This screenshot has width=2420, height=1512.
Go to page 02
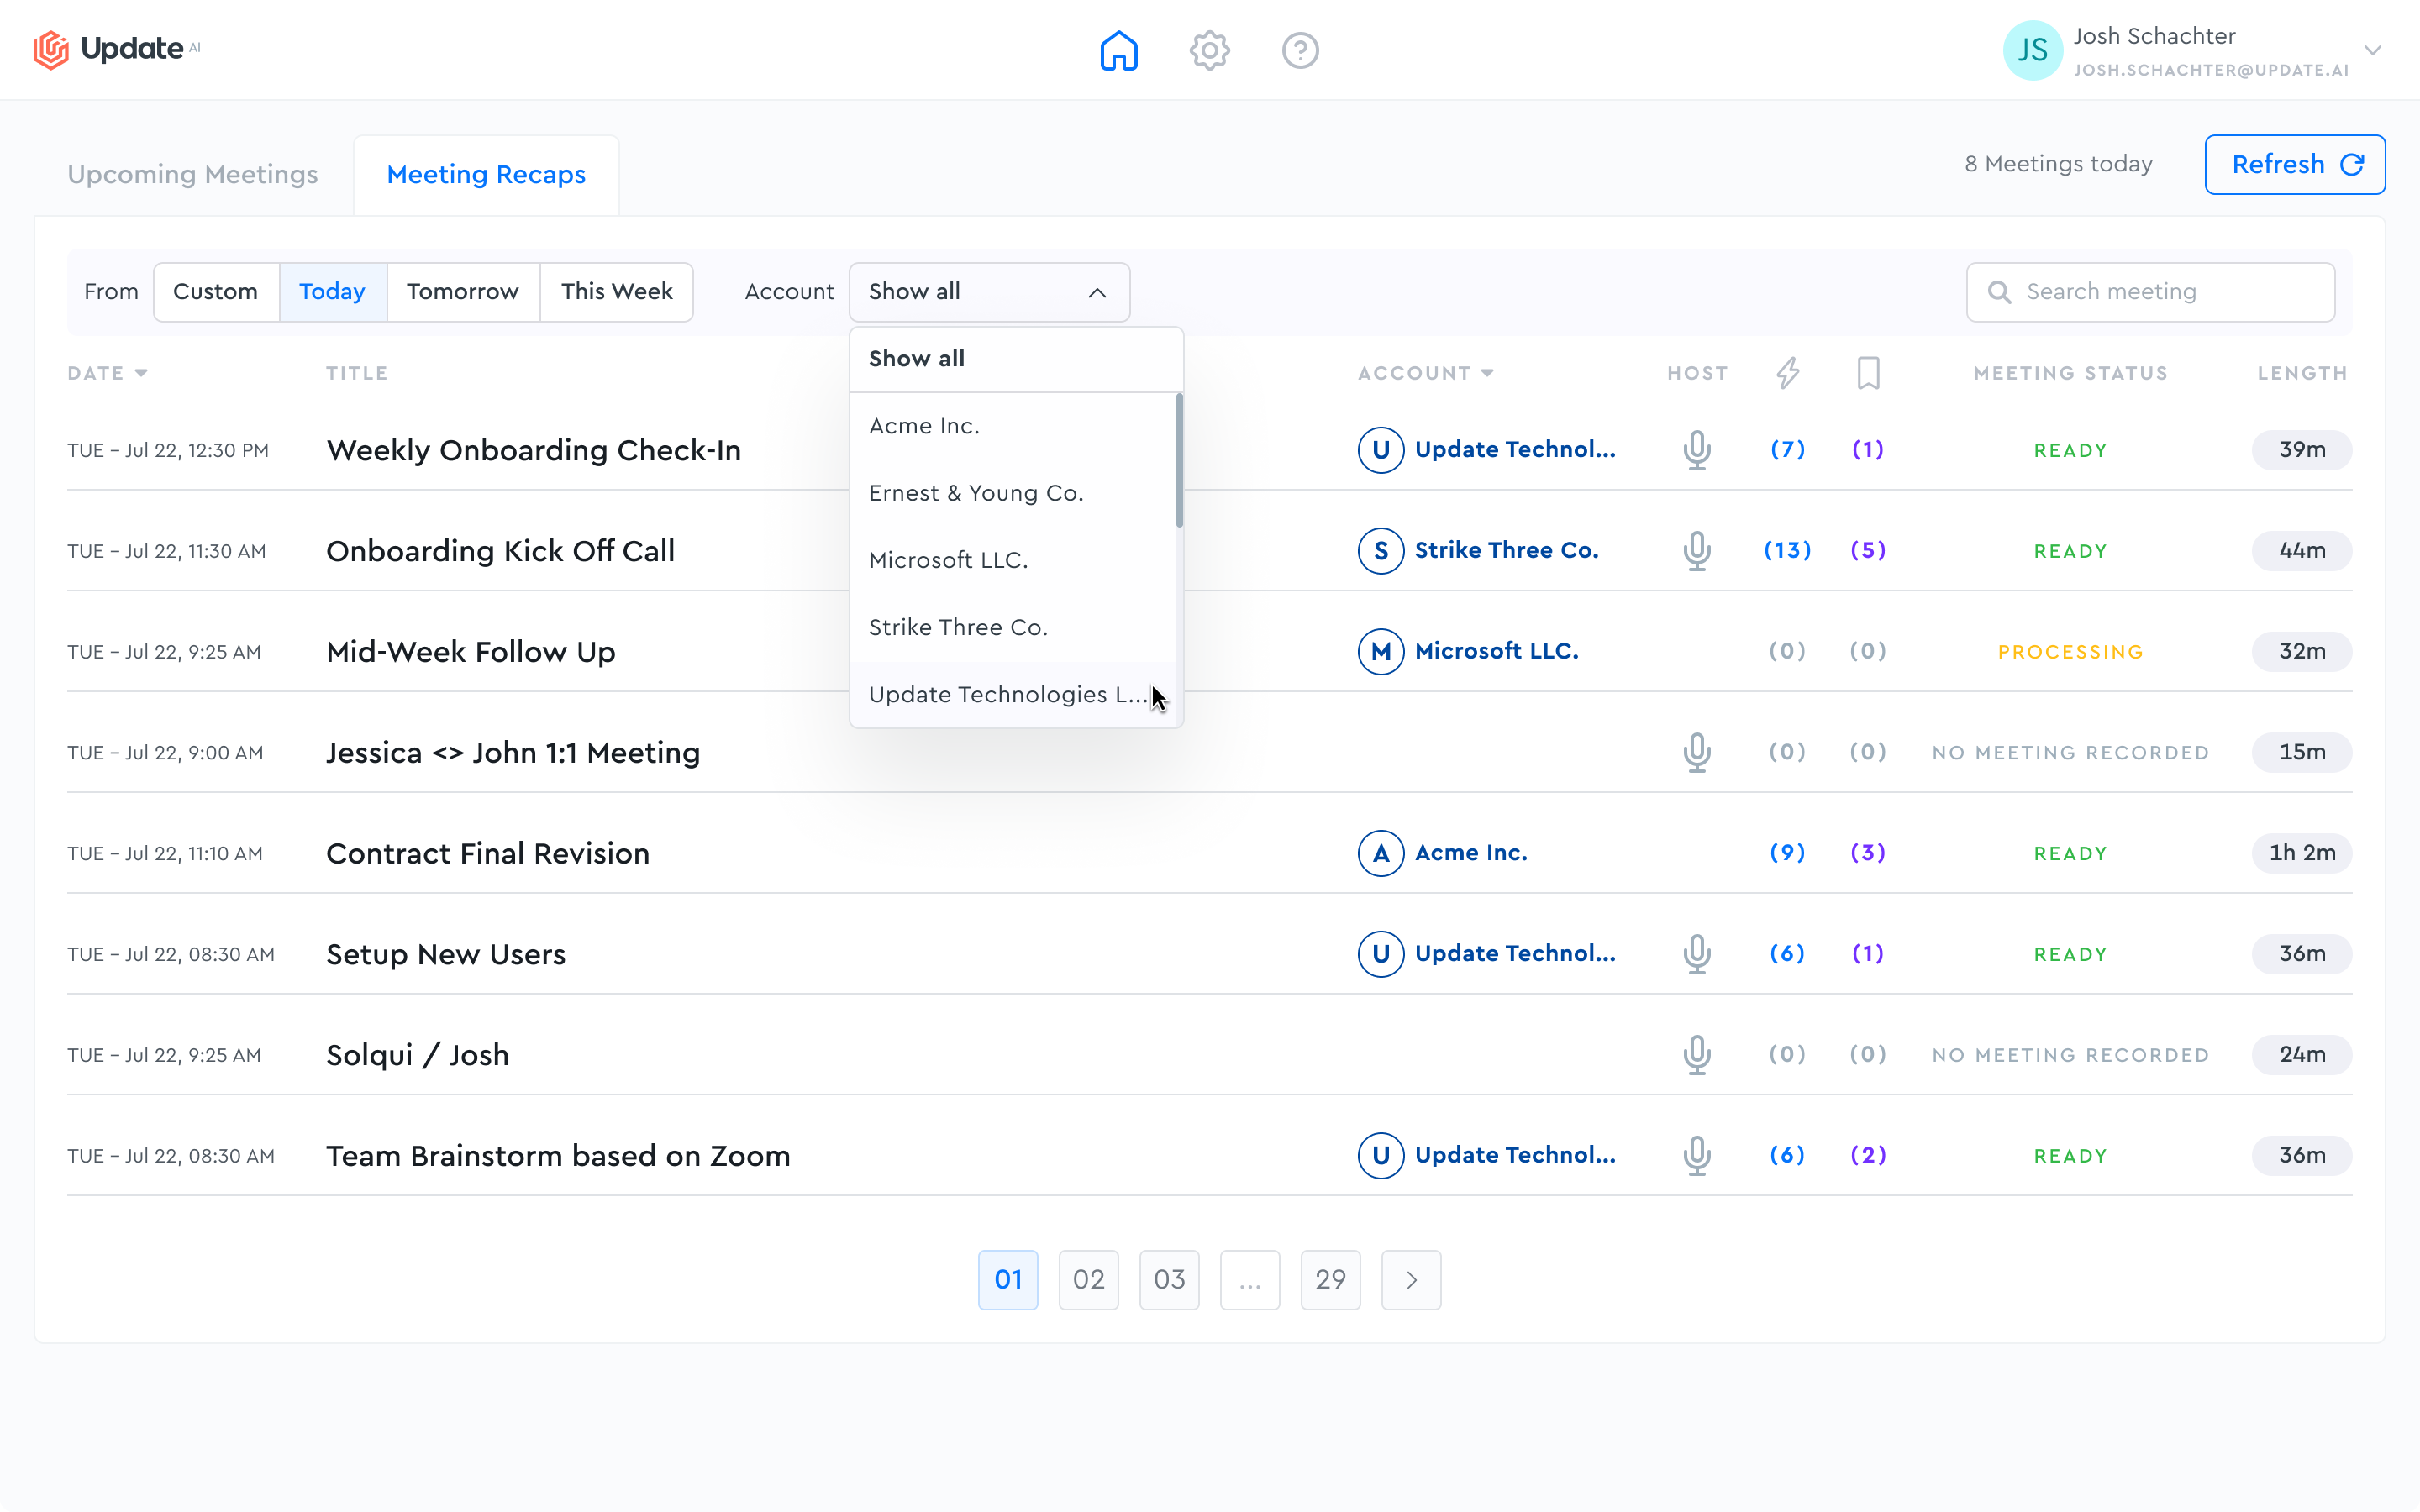(x=1088, y=1280)
